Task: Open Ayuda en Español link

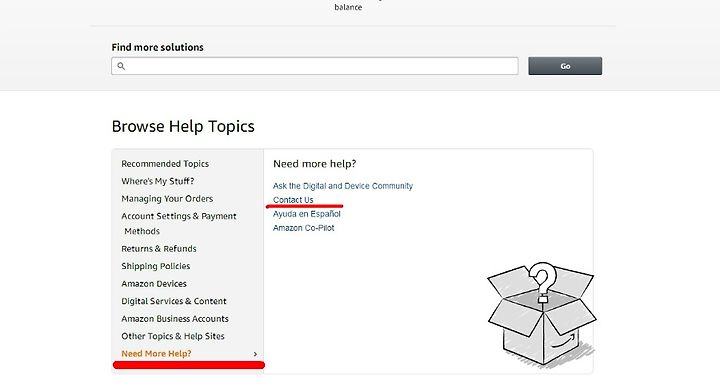Action: pos(307,214)
